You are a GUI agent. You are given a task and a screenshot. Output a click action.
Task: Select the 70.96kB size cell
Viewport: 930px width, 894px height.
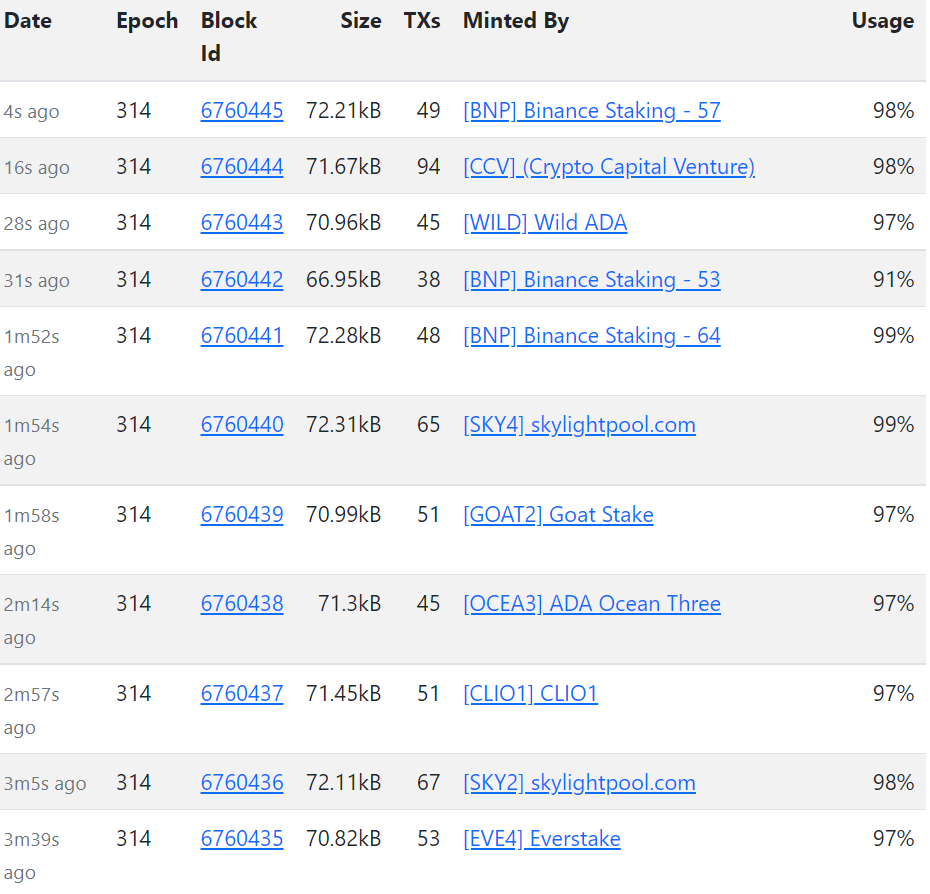(343, 222)
